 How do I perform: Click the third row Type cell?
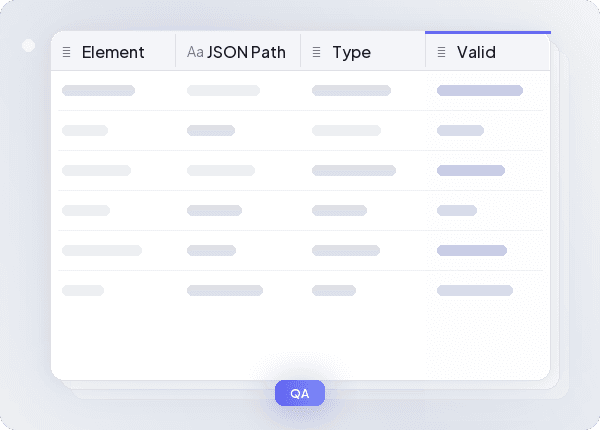pos(354,171)
